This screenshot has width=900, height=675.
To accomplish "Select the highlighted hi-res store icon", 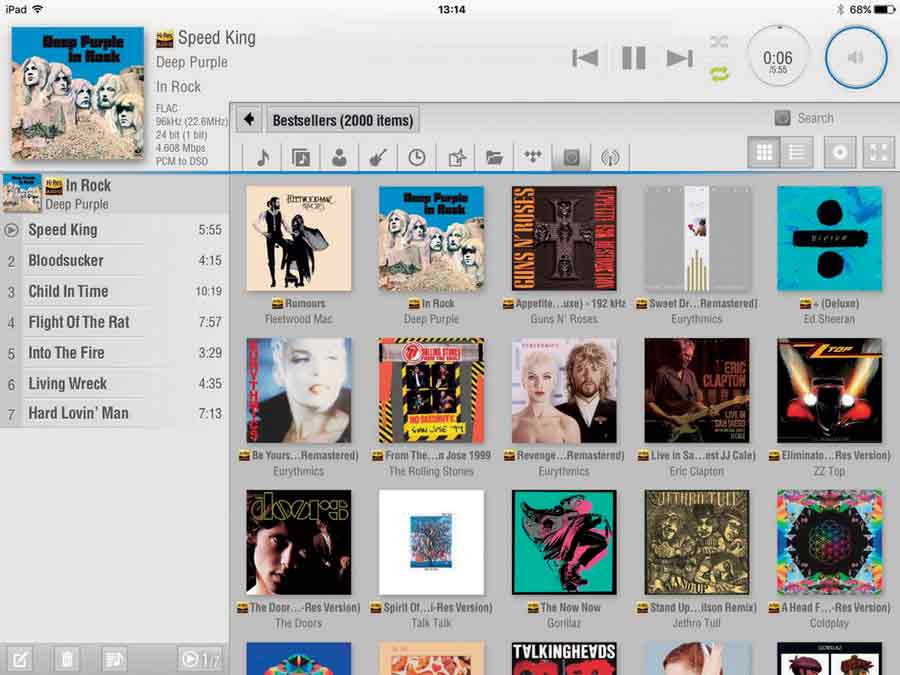I will click(x=572, y=157).
